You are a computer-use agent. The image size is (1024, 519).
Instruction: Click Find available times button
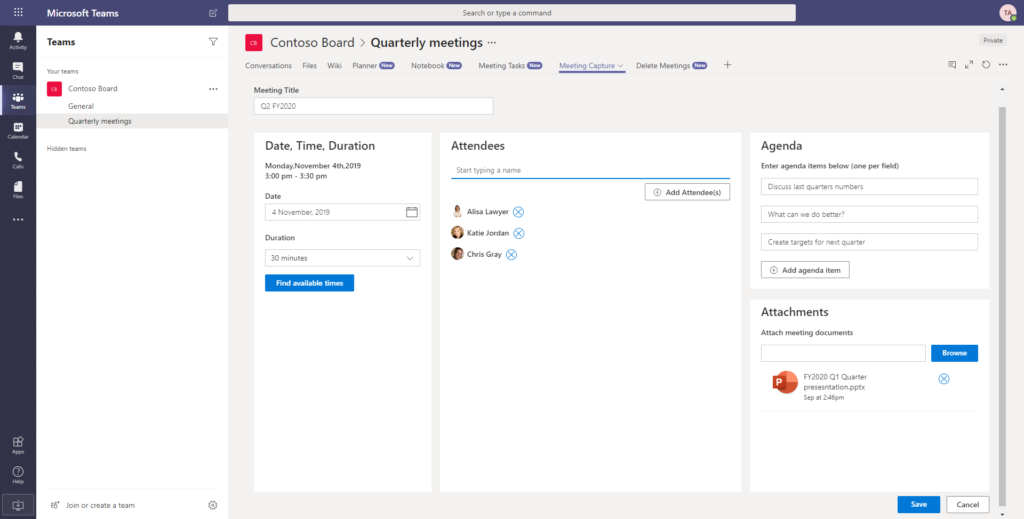[310, 283]
